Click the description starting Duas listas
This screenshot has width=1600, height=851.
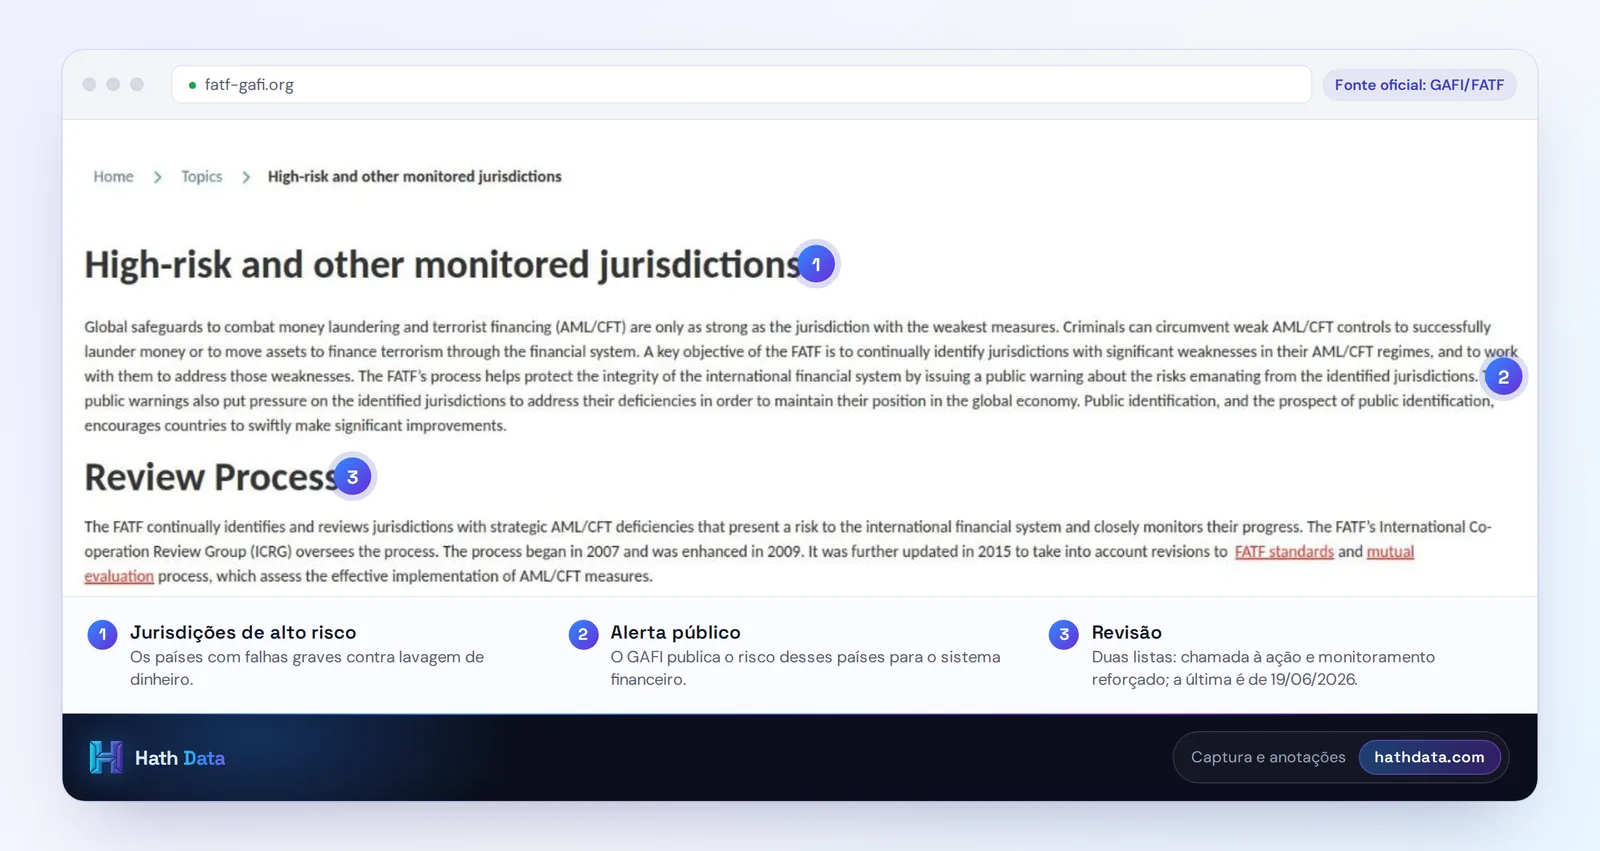[x=1263, y=668]
